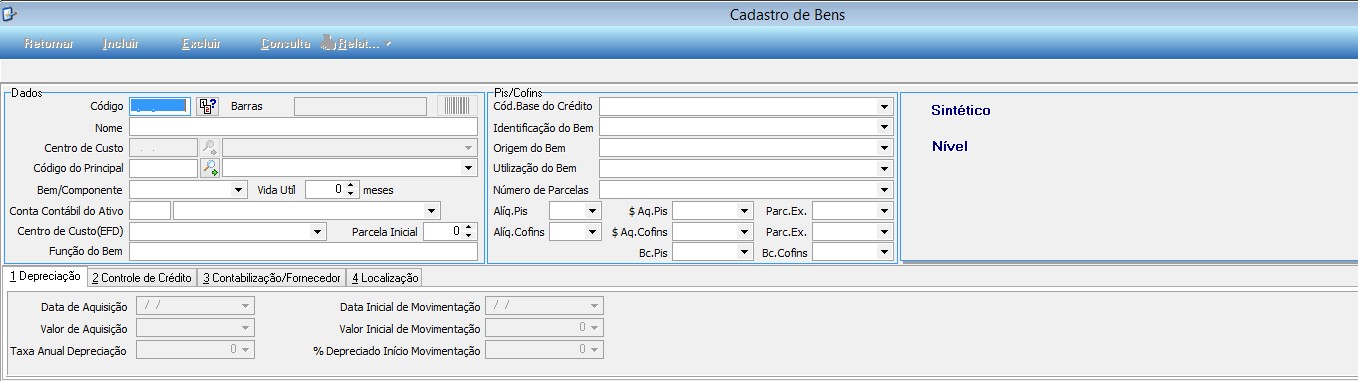Screen dimensions: 1358x381
Task: Select the 3 Contabilização/Fornecedor tab
Action: point(272,278)
